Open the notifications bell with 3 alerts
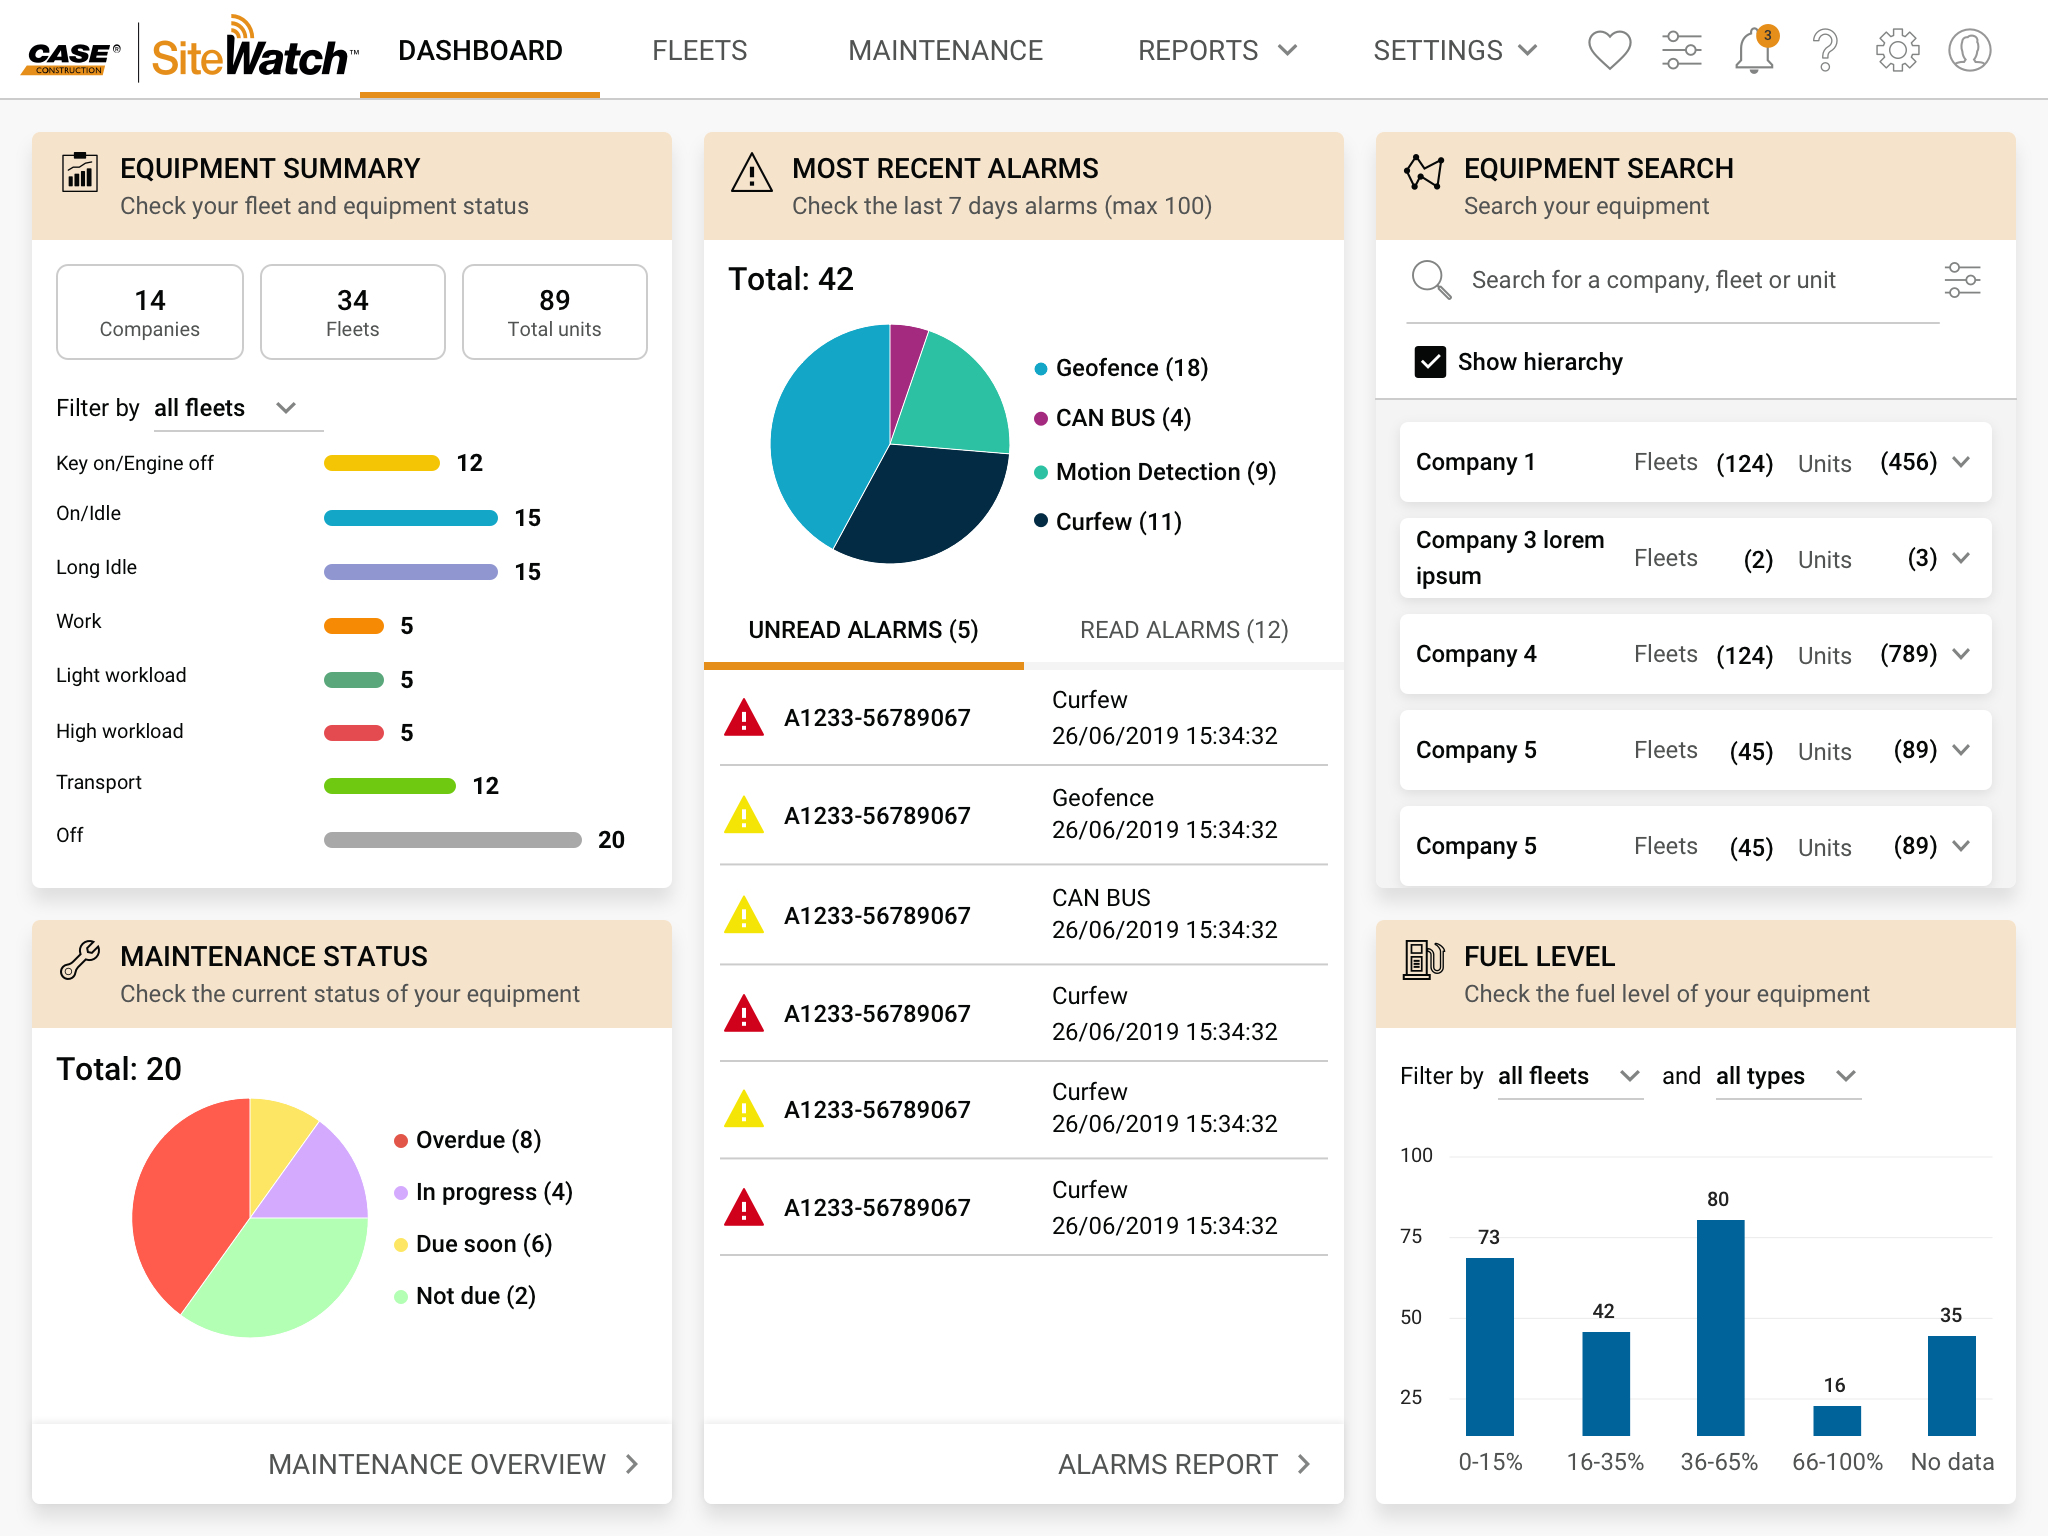This screenshot has width=2048, height=1536. point(1753,49)
